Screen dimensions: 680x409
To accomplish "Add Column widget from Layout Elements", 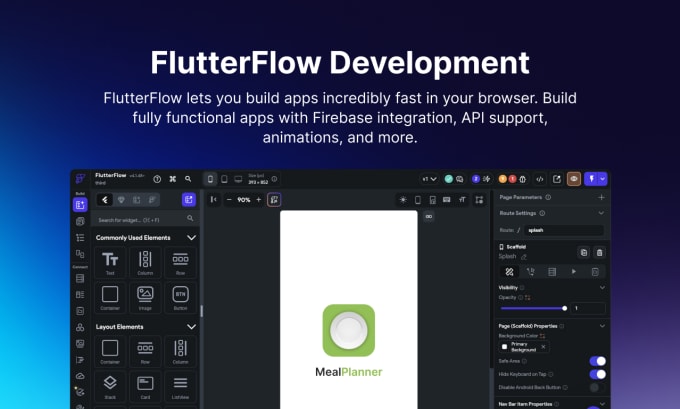I will click(180, 351).
